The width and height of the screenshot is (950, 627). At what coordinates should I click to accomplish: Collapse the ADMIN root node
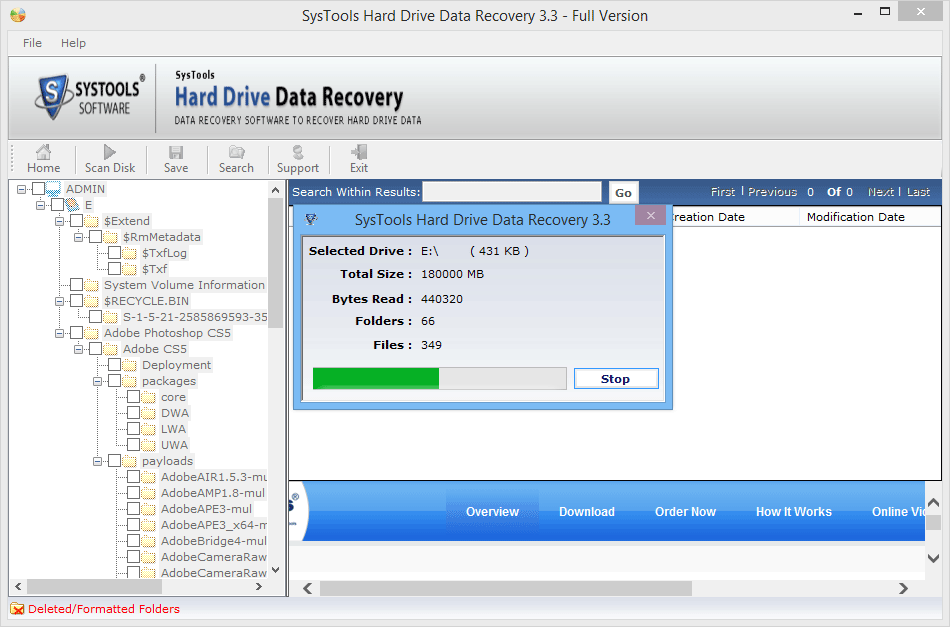coord(21,189)
